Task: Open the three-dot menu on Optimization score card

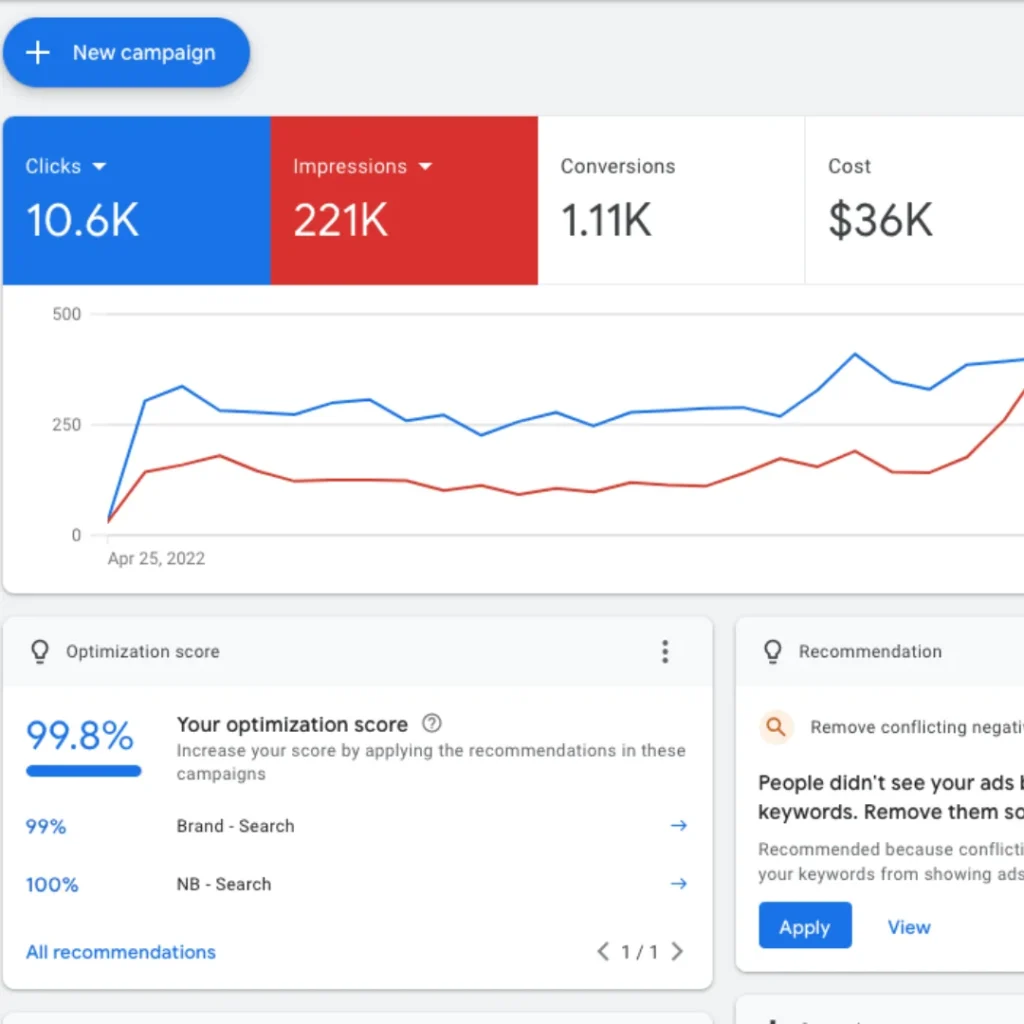Action: [665, 652]
